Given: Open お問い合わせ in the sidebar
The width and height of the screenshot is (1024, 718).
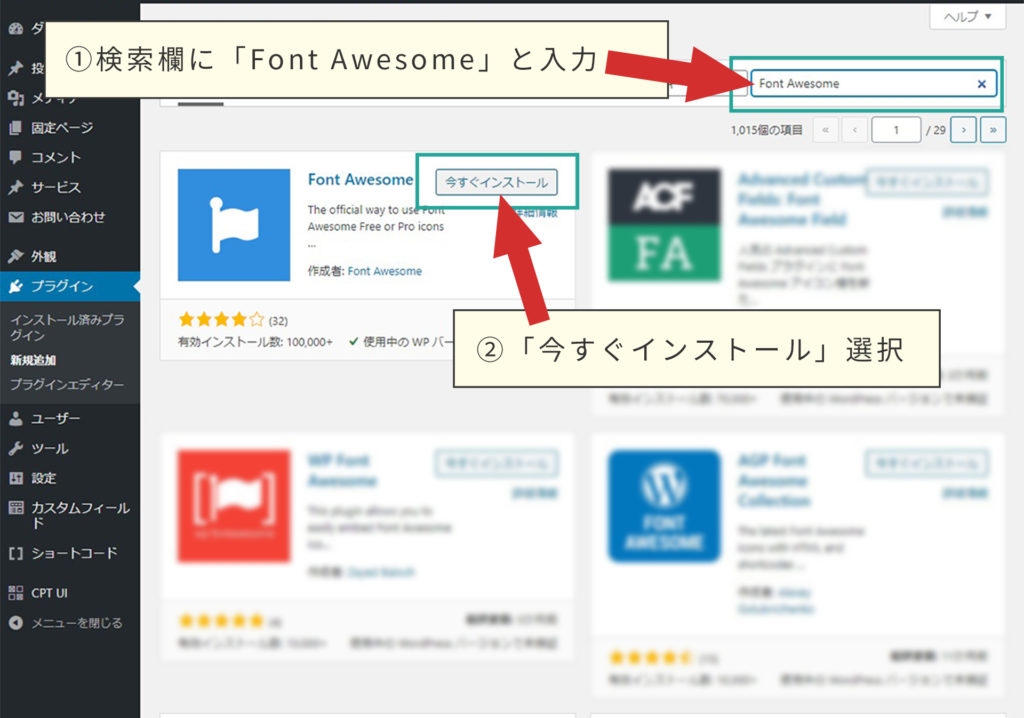Looking at the screenshot, I should pyautogui.click(x=70, y=217).
